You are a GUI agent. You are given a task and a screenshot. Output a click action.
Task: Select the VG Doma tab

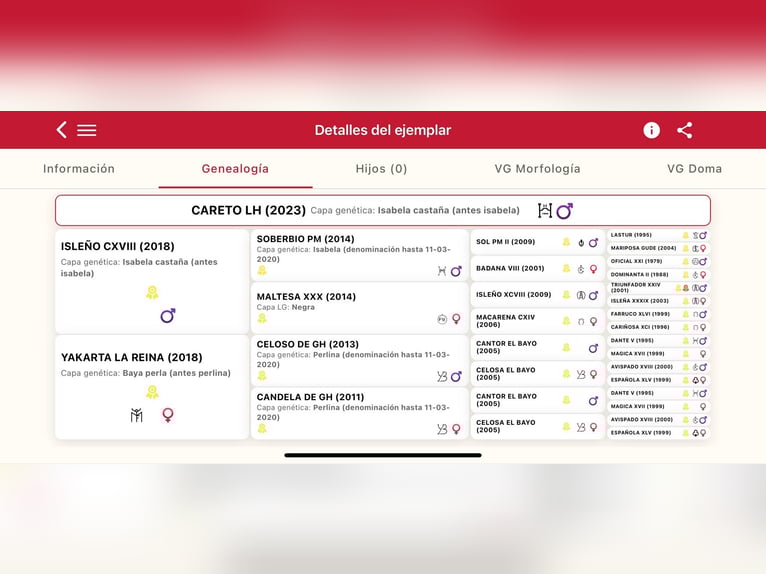[x=694, y=169]
